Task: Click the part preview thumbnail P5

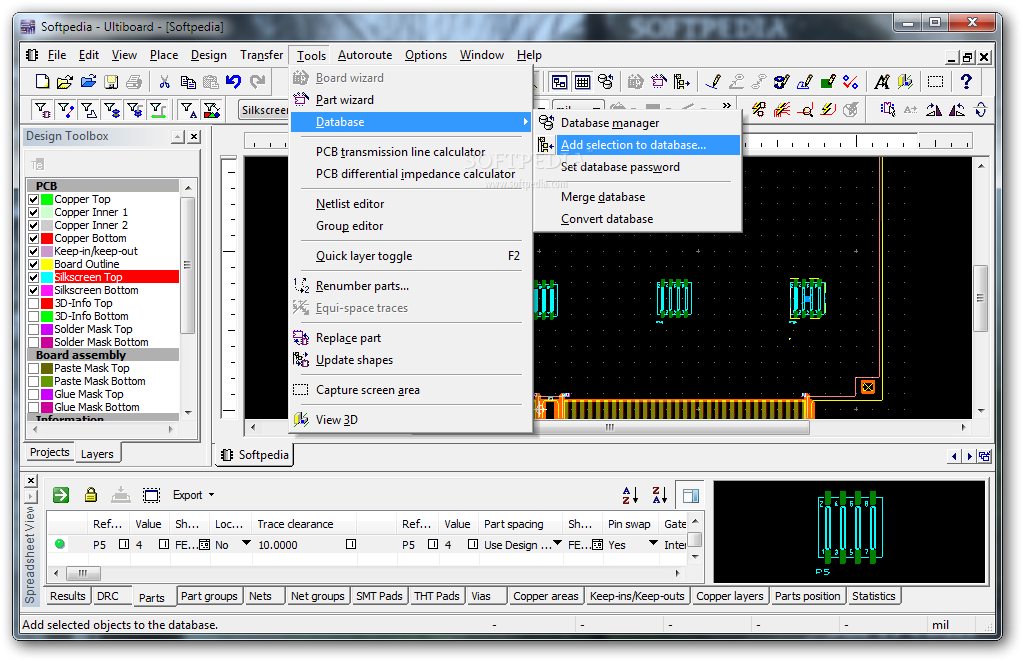Action: click(x=849, y=532)
